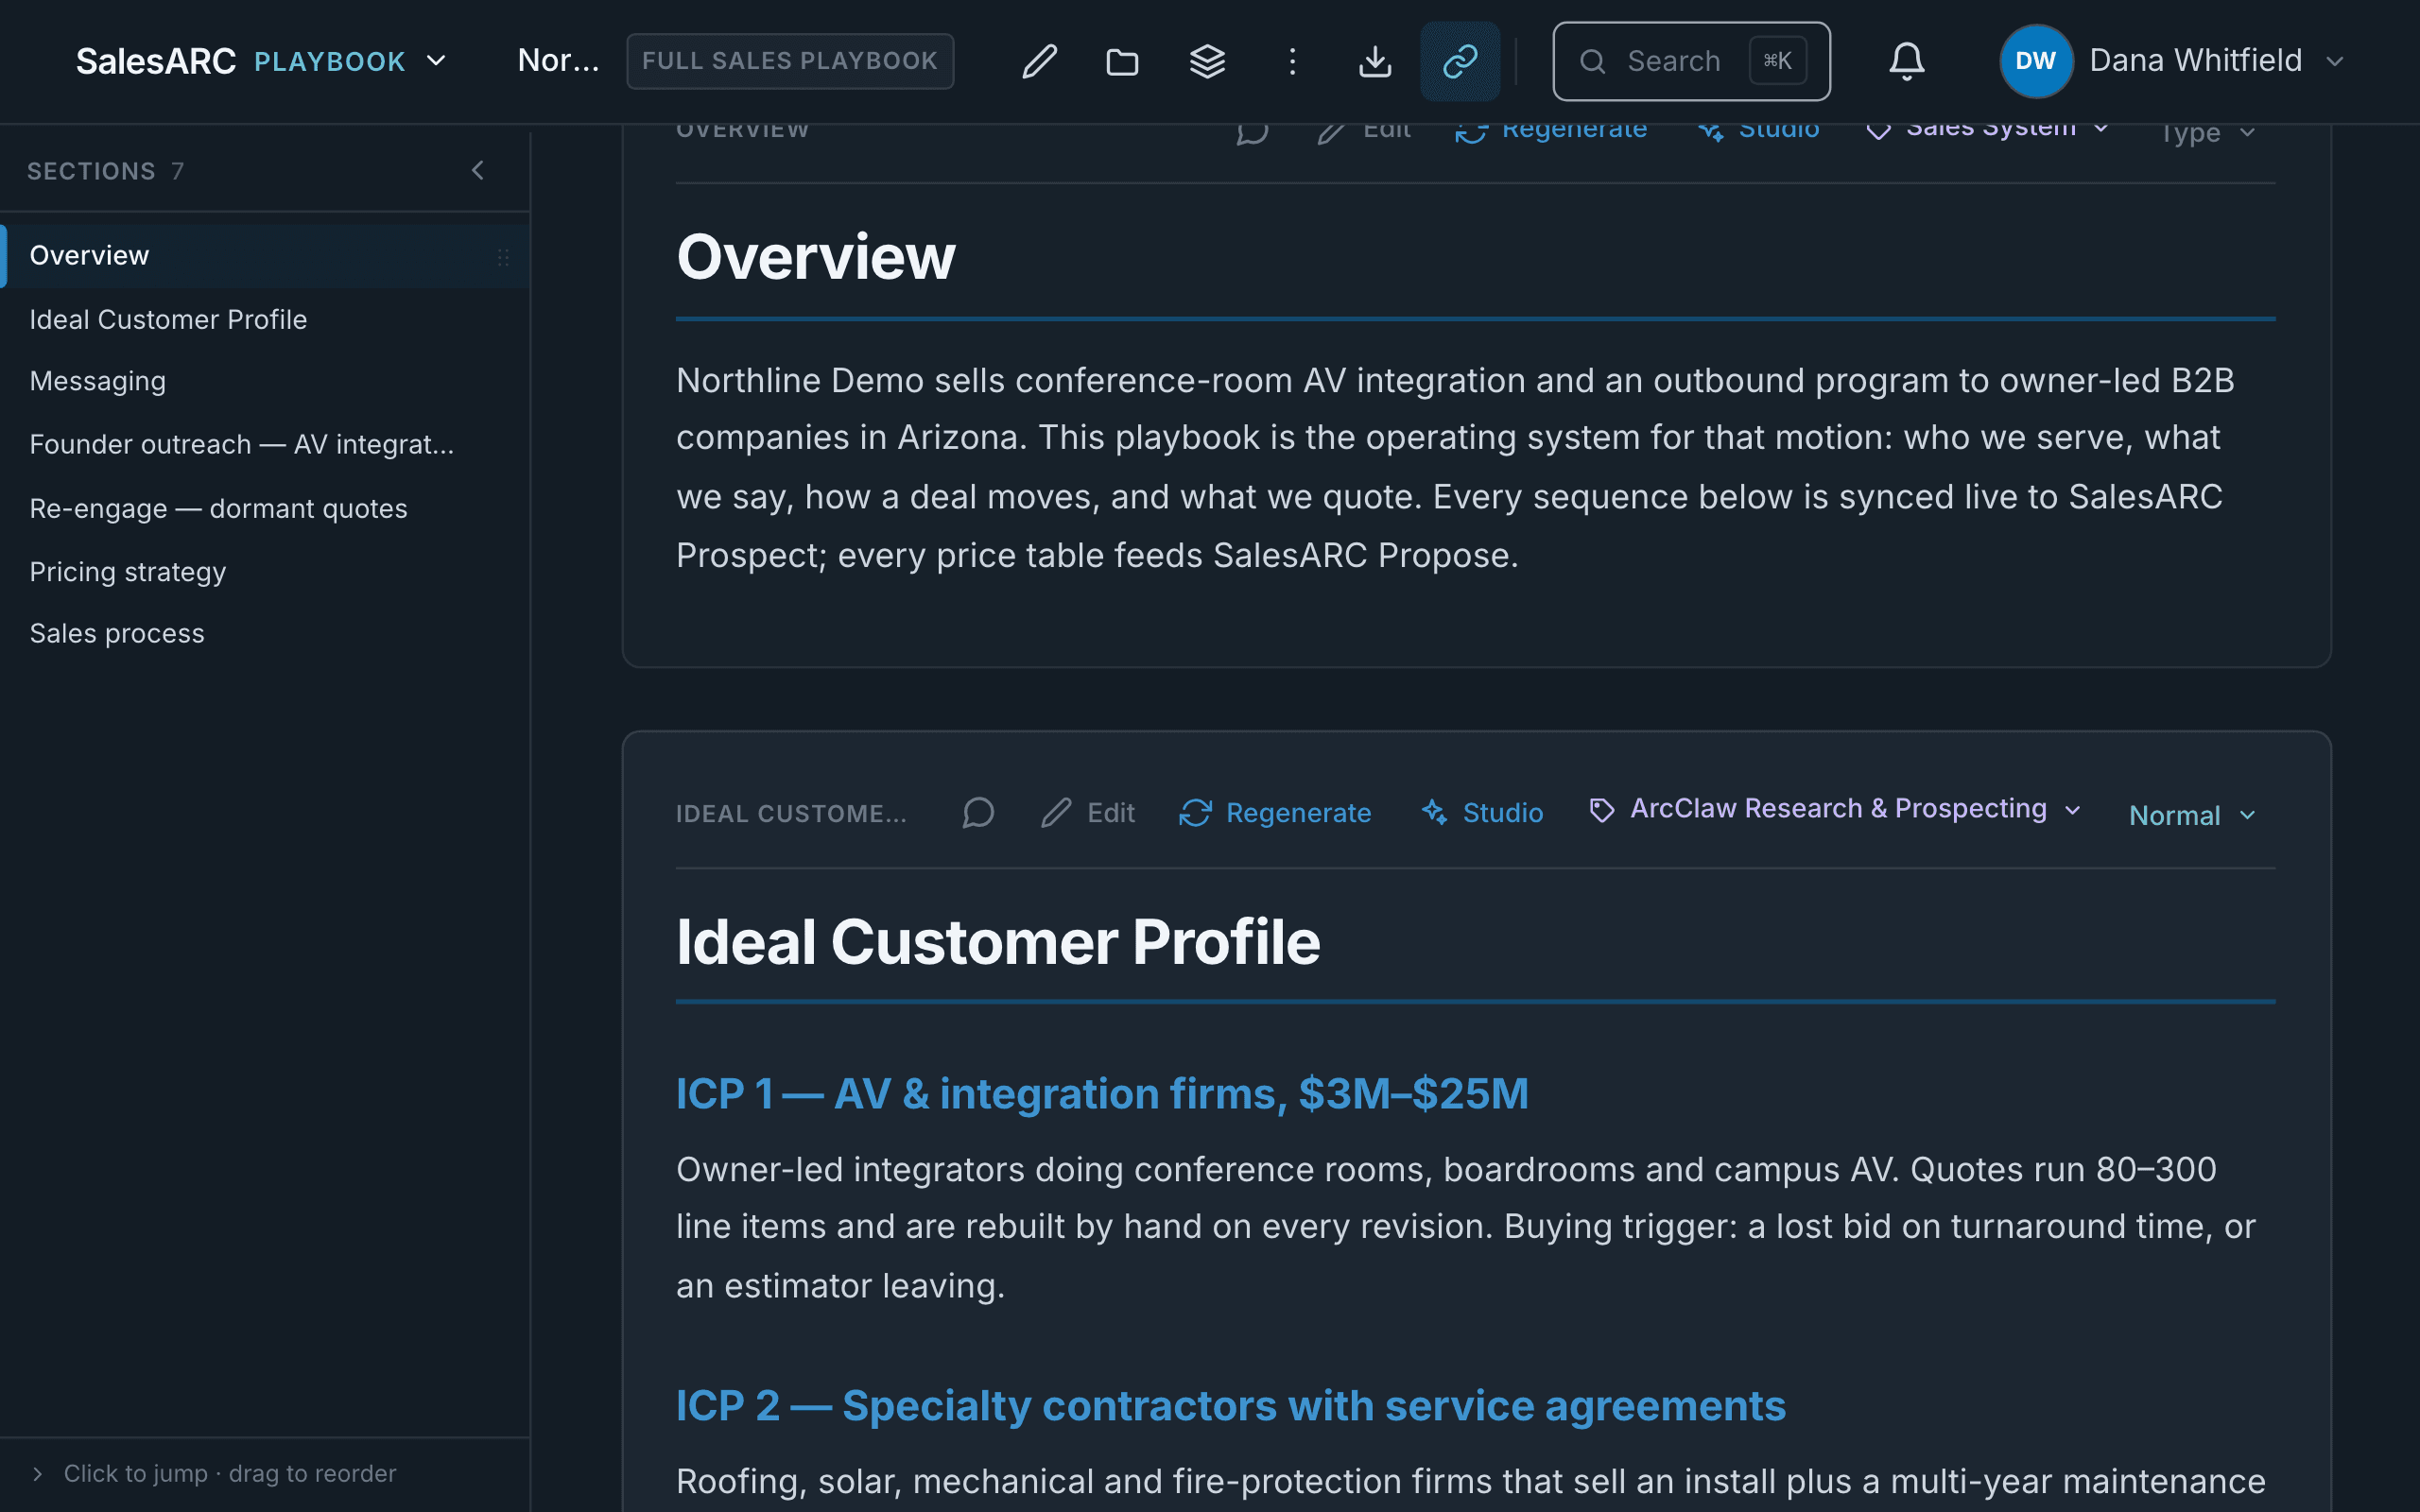
Task: Click the sparkle icon in Ideal Customer toolbar
Action: tap(1435, 813)
